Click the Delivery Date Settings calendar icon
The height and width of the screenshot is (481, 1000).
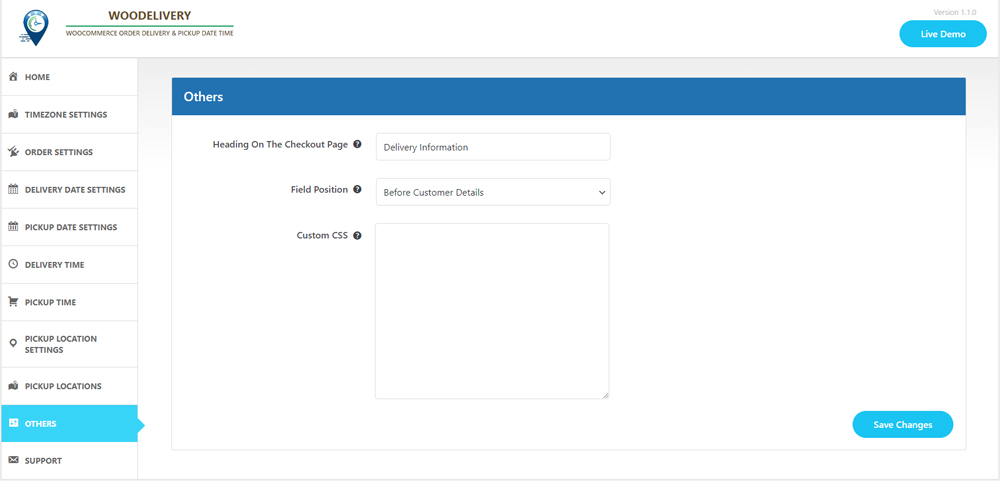(13, 189)
